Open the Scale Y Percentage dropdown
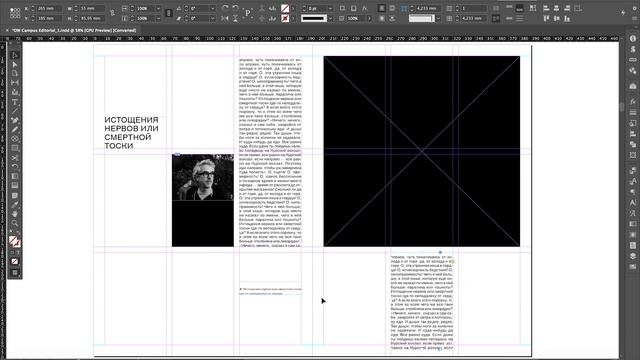The image size is (640, 360). (x=158, y=18)
